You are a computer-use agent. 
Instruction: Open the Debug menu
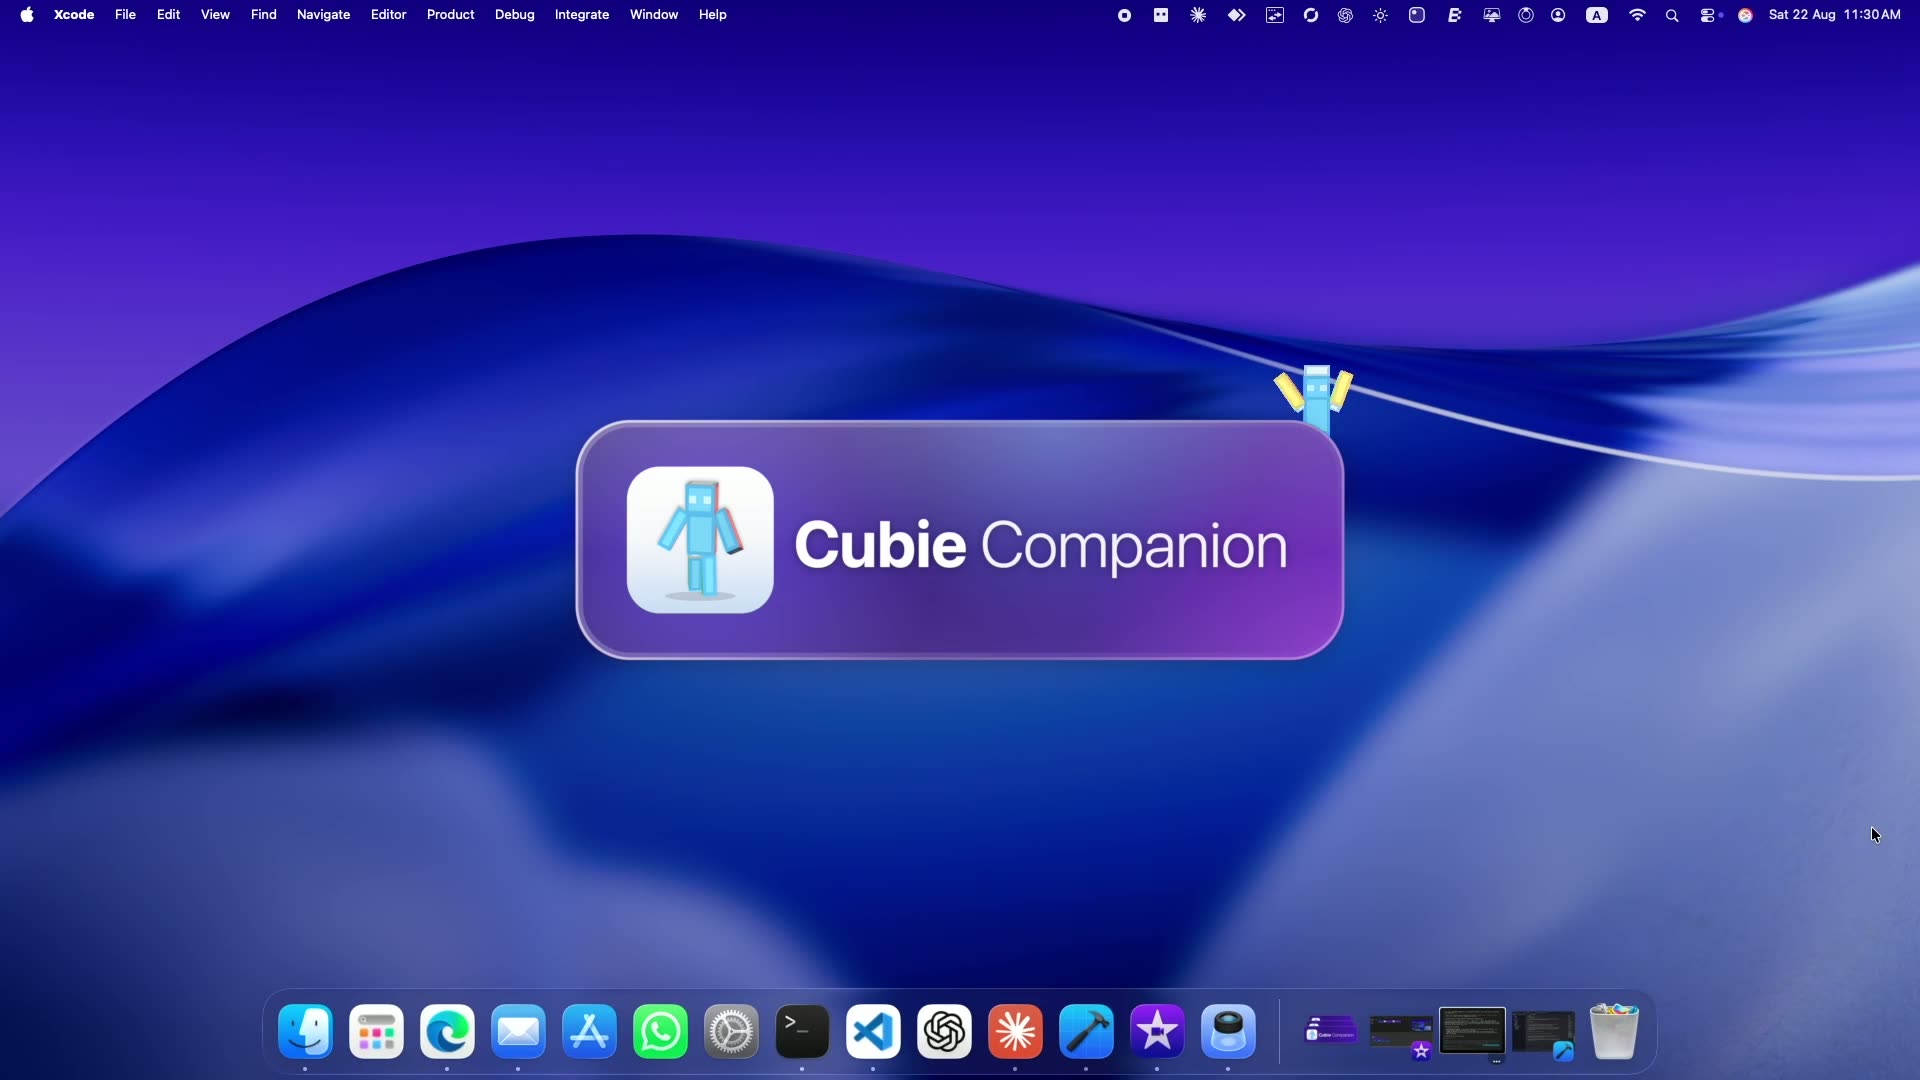[514, 15]
